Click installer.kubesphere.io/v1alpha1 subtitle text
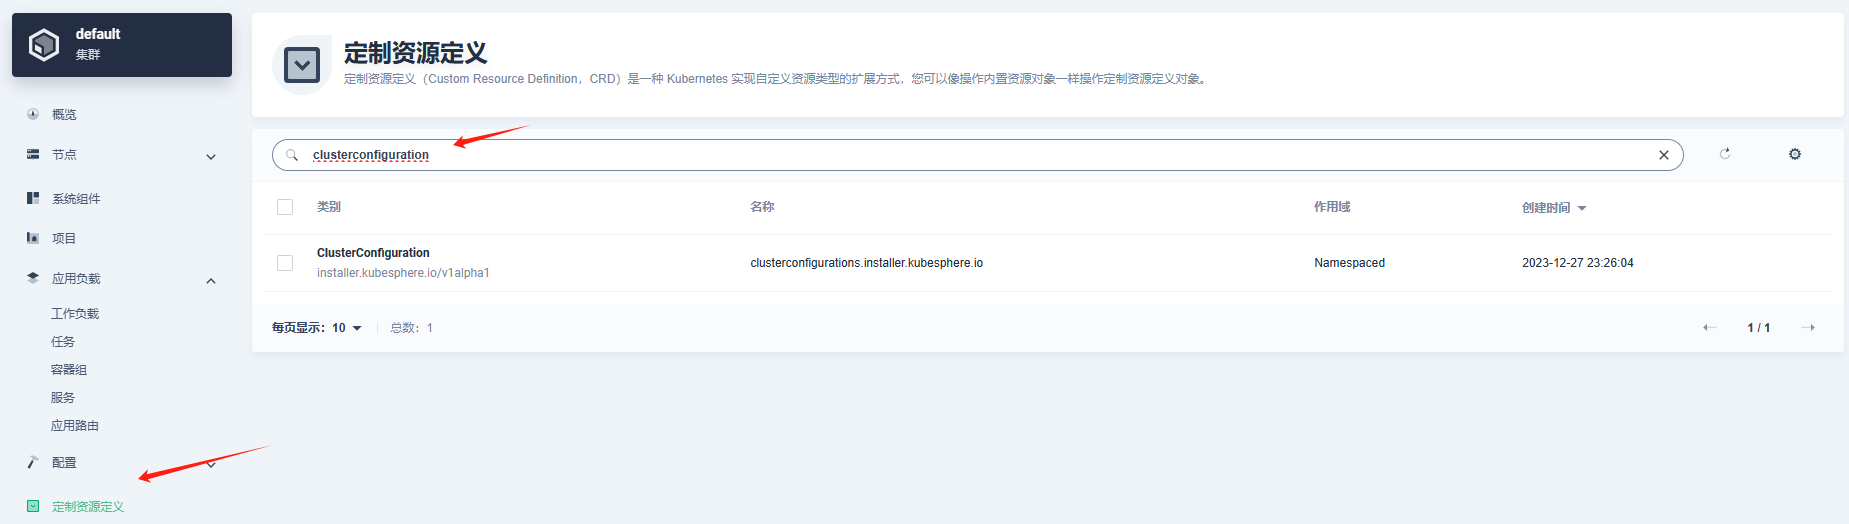Viewport: 1849px width, 524px height. pos(403,273)
